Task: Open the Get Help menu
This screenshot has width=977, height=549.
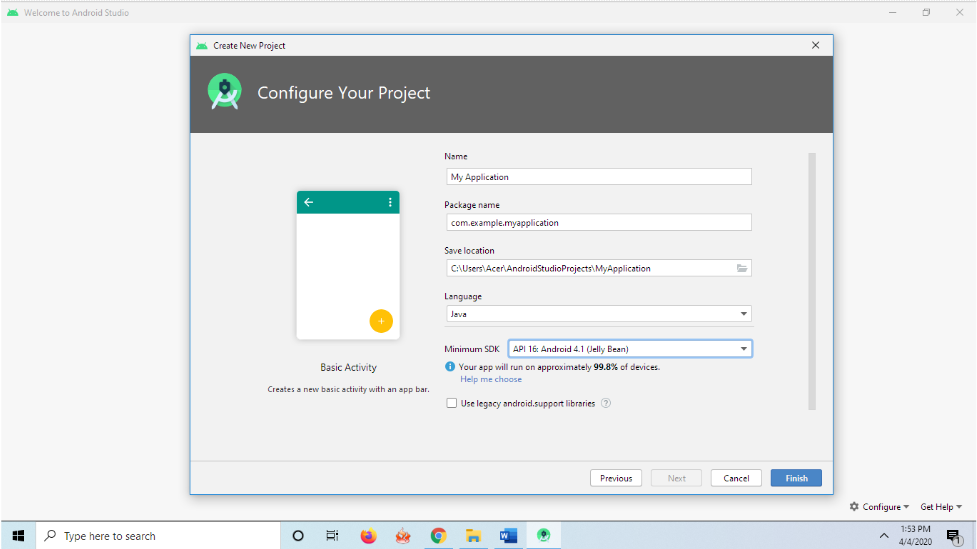Action: (941, 507)
